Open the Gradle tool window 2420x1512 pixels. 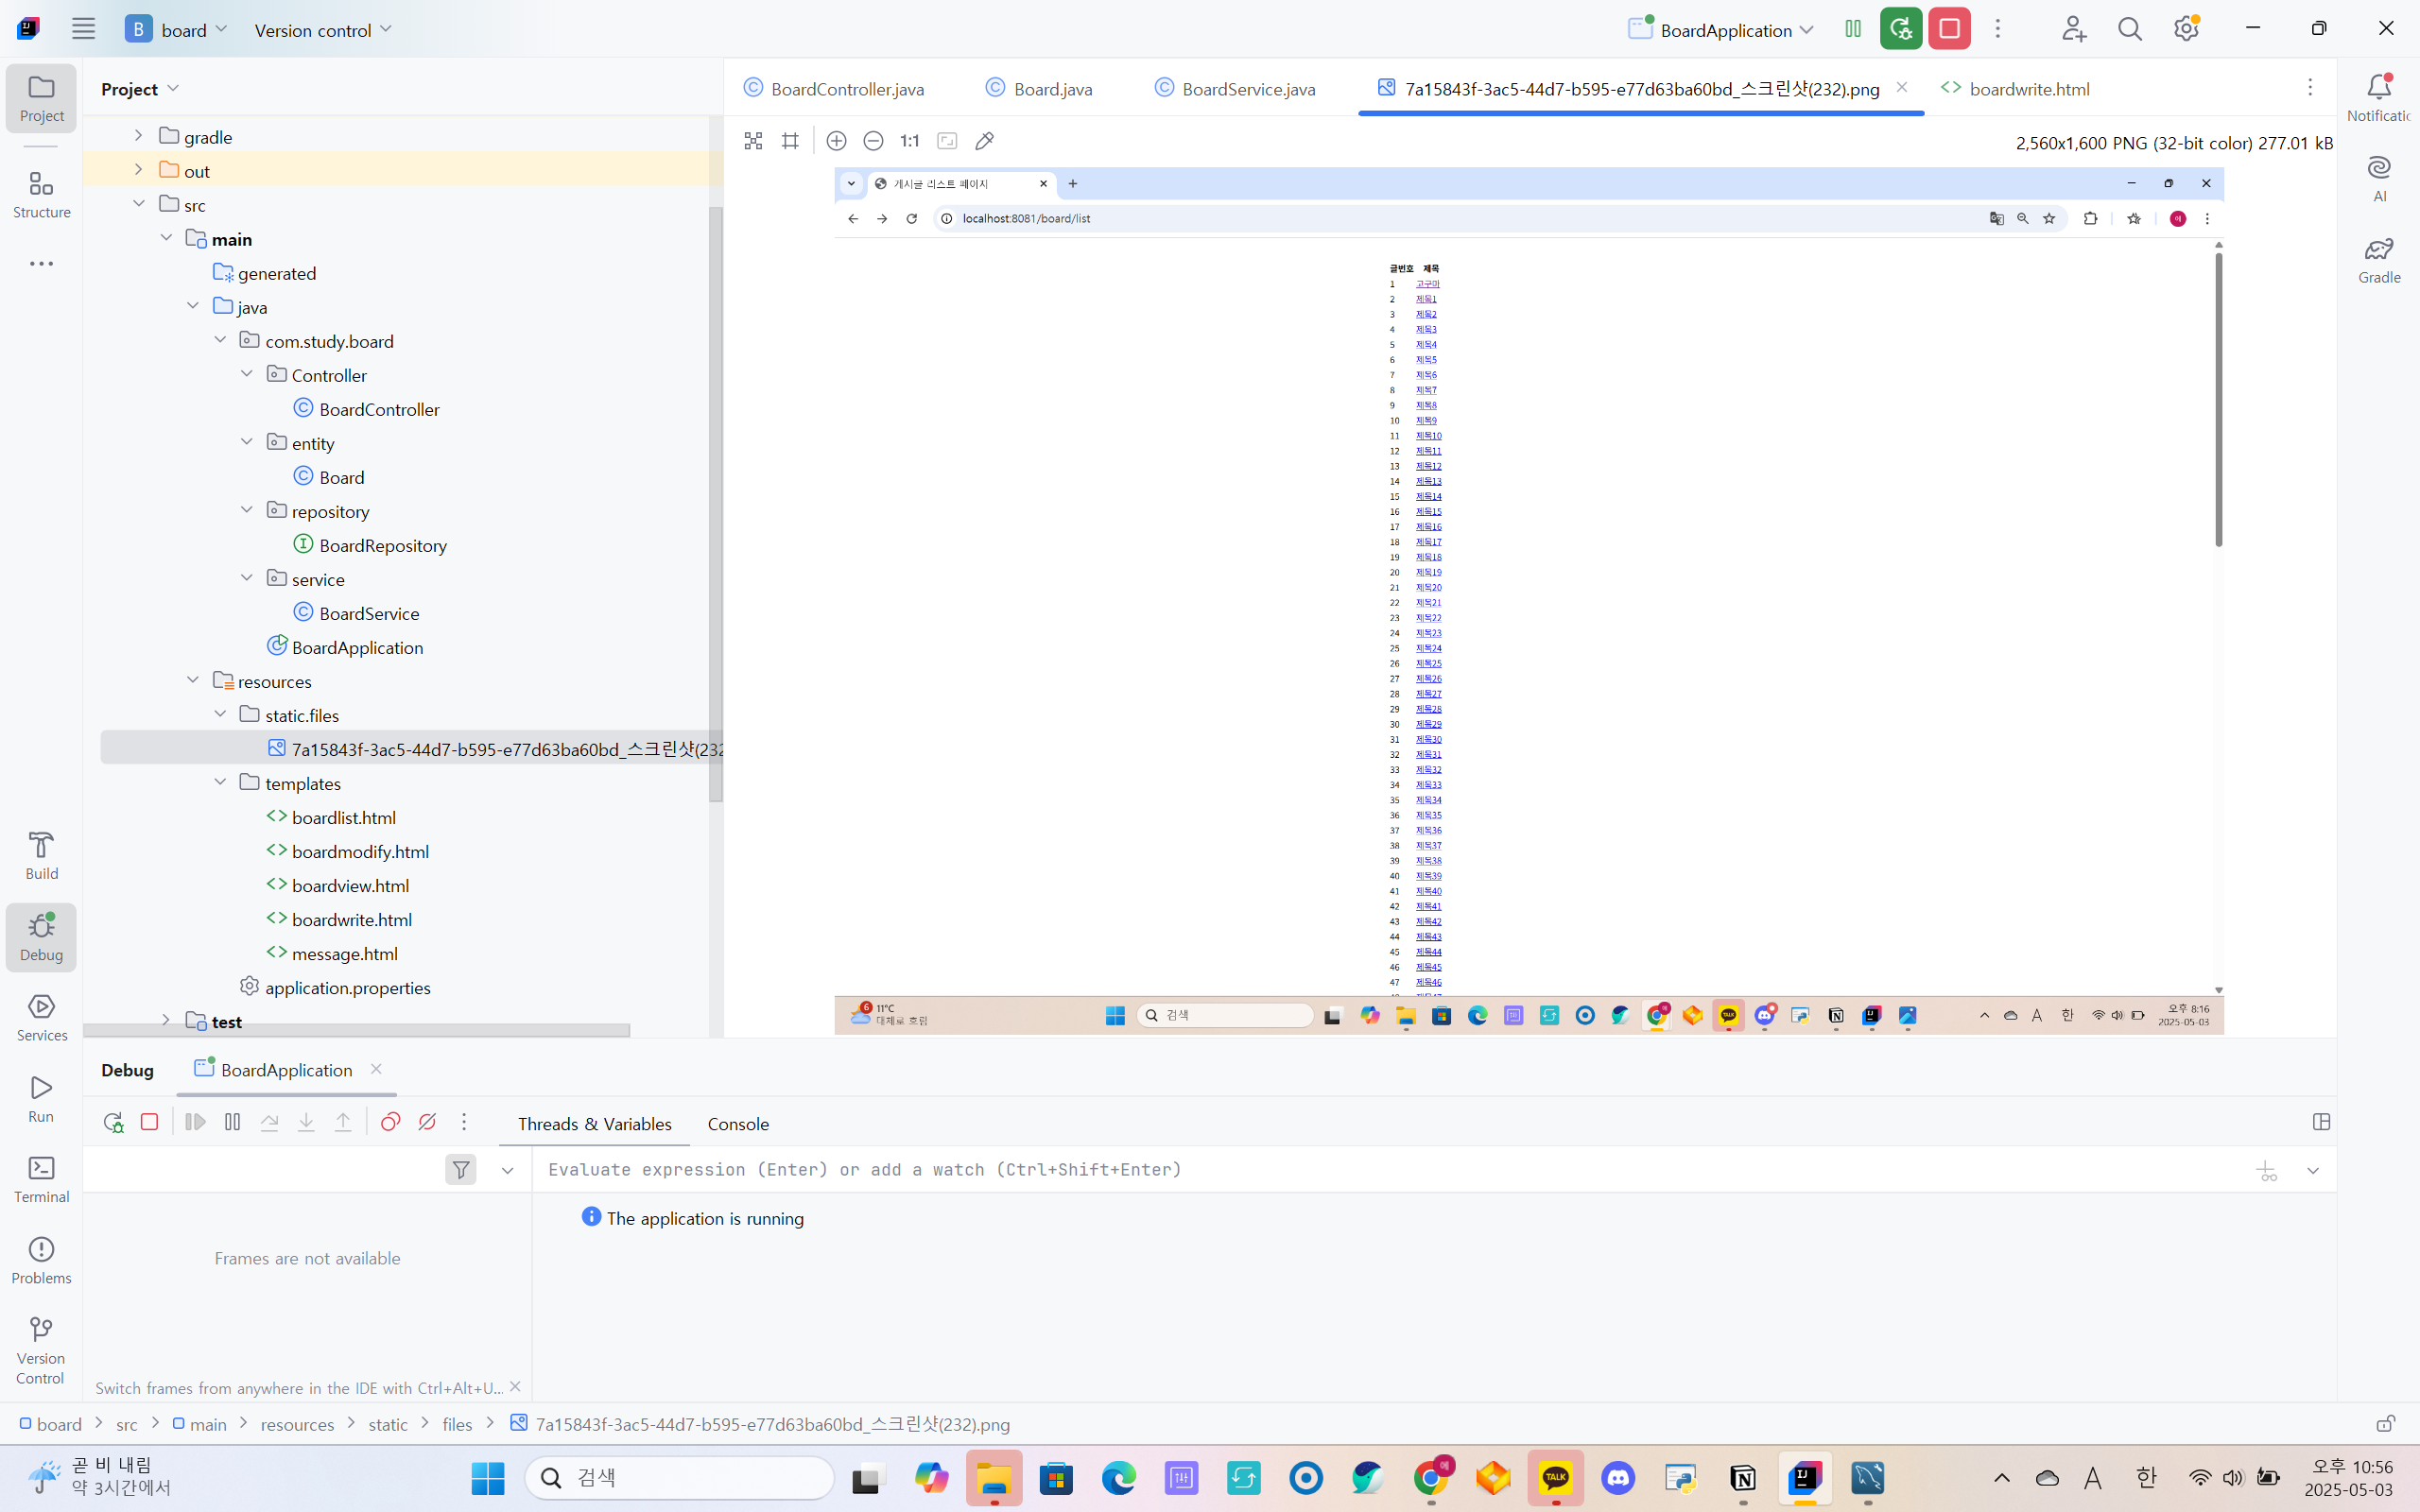tap(2379, 260)
